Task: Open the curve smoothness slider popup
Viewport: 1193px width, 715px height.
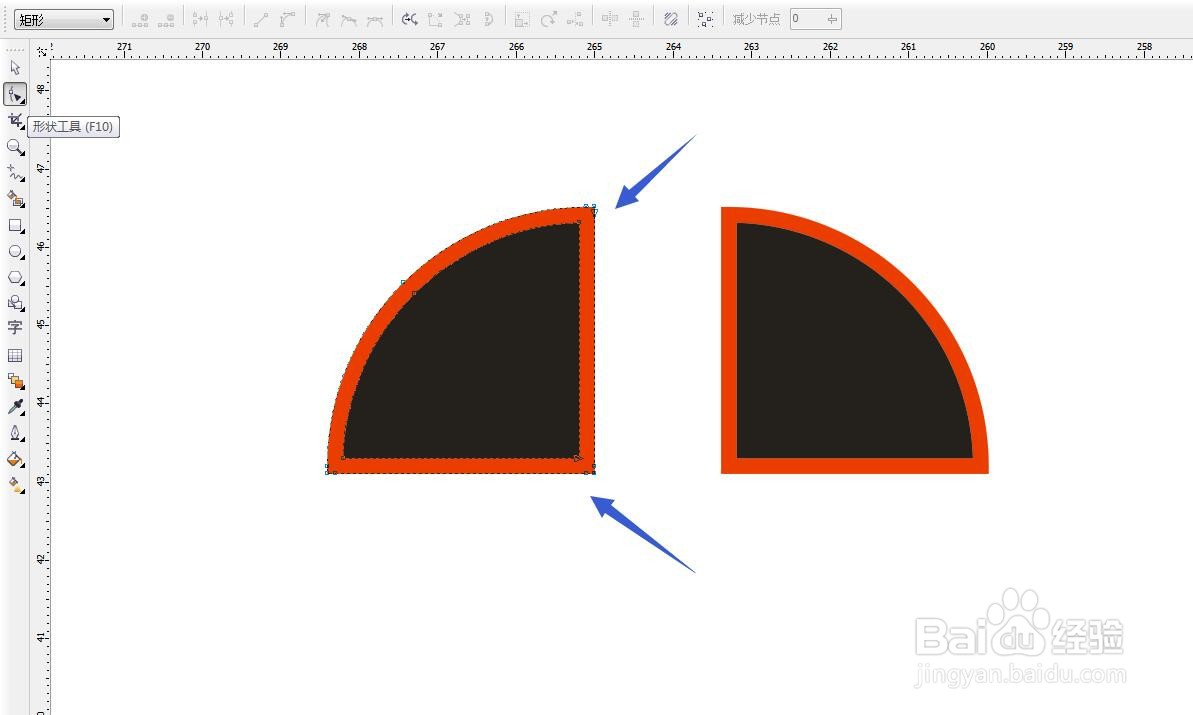Action: point(832,19)
